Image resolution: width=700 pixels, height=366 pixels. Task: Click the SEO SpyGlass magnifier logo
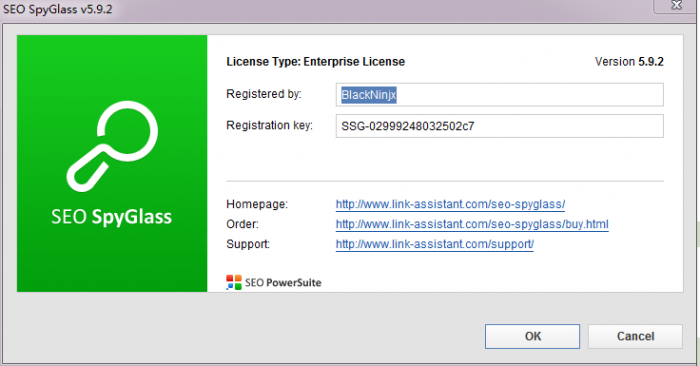[x=112, y=146]
